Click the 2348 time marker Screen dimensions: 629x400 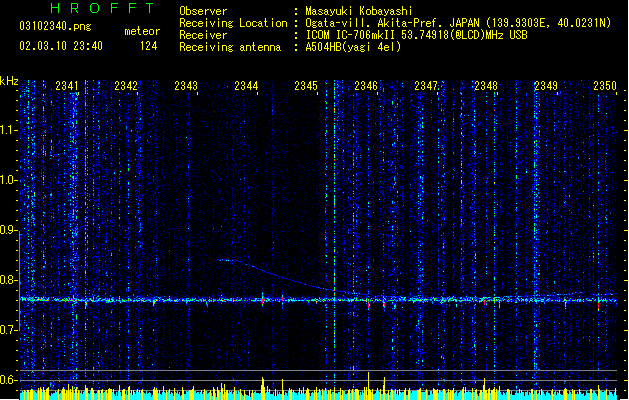click(x=486, y=86)
